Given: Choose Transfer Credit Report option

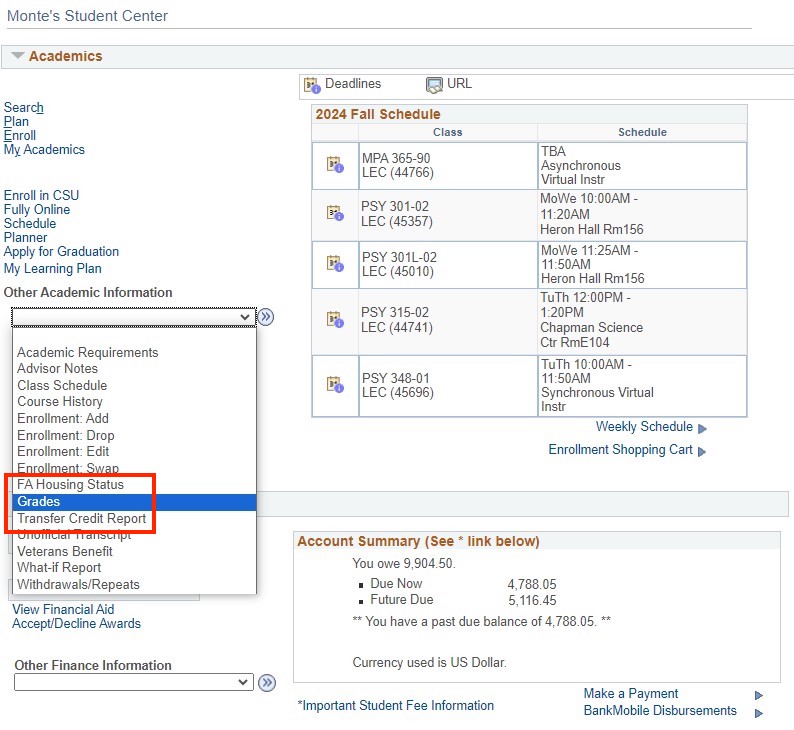Looking at the screenshot, I should (x=82, y=519).
